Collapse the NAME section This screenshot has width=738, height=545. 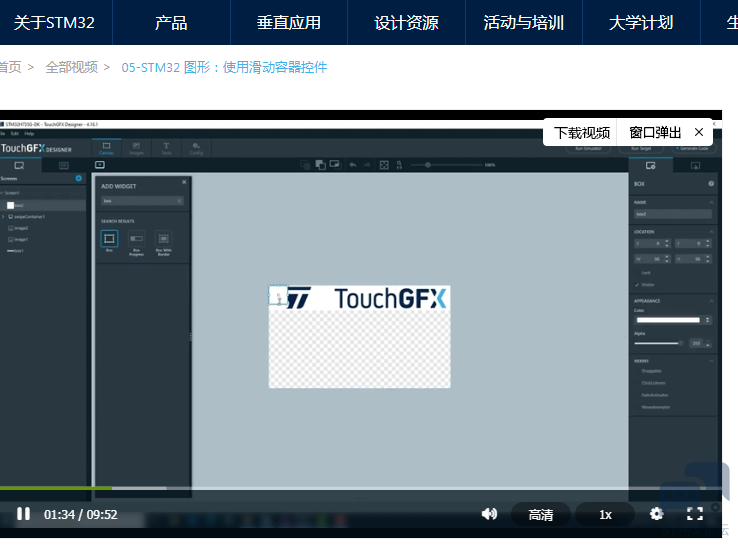[x=711, y=202]
